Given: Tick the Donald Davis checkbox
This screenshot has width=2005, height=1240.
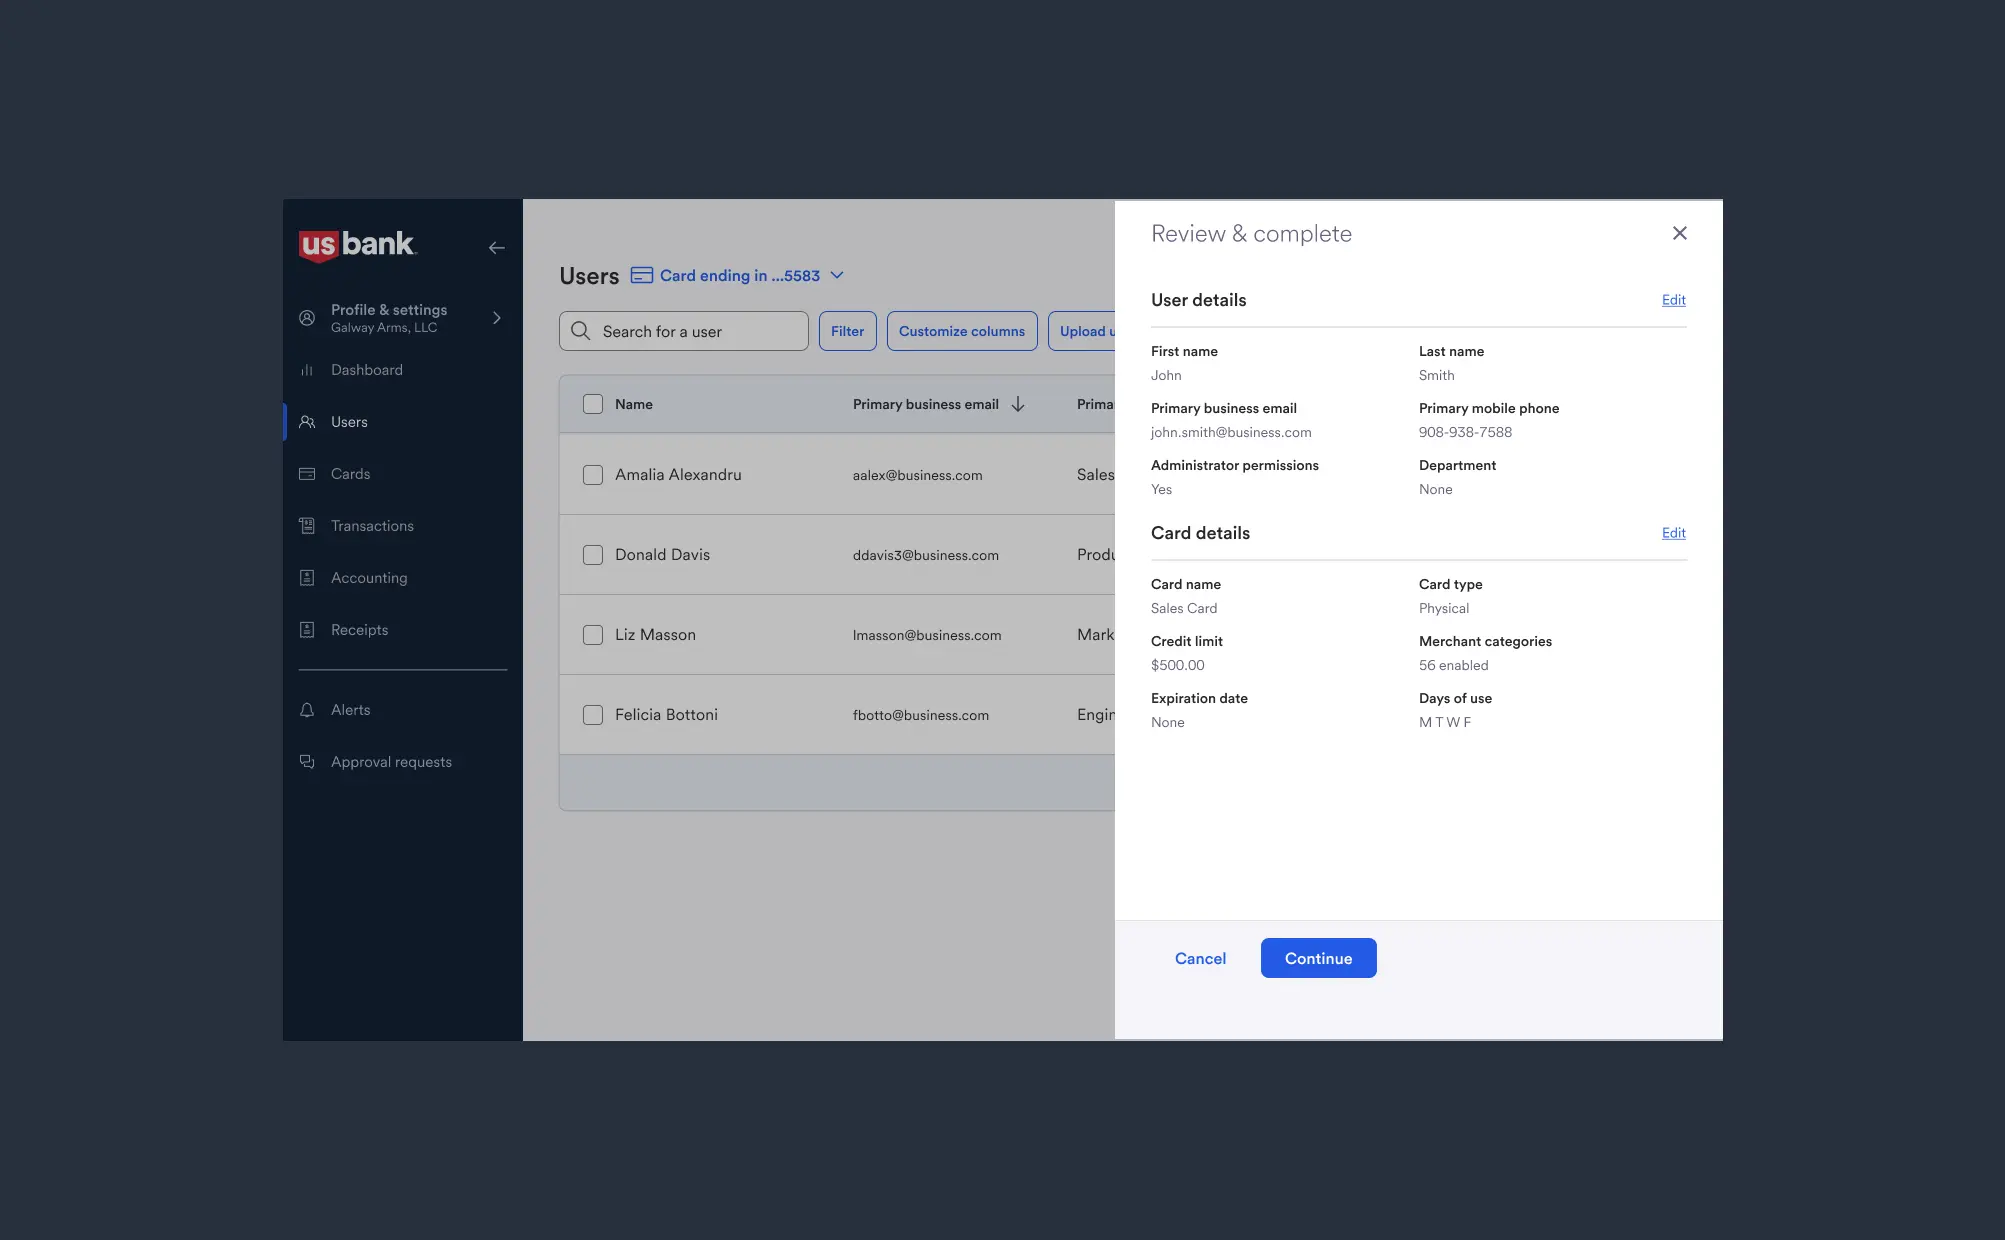Looking at the screenshot, I should click(x=593, y=555).
